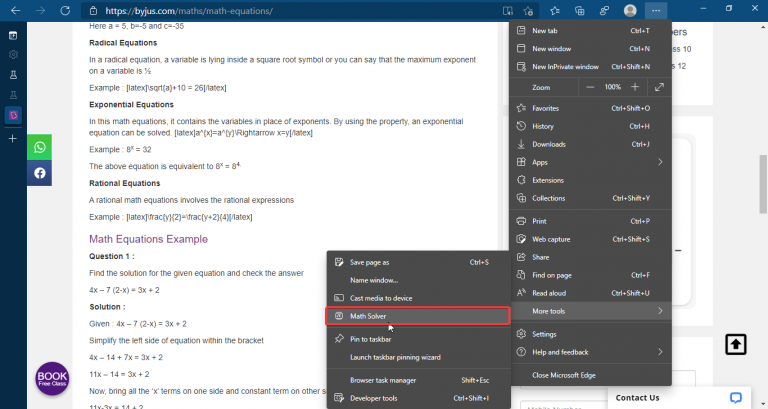Choose Name window option
The image size is (768, 409).
point(418,281)
